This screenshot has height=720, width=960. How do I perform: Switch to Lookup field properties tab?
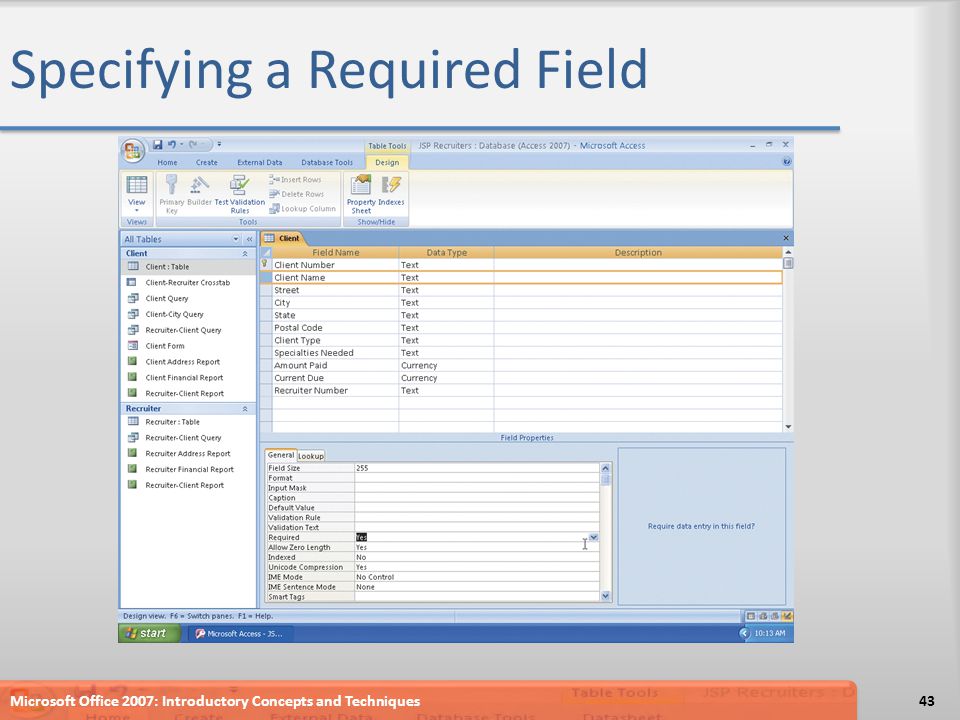311,456
